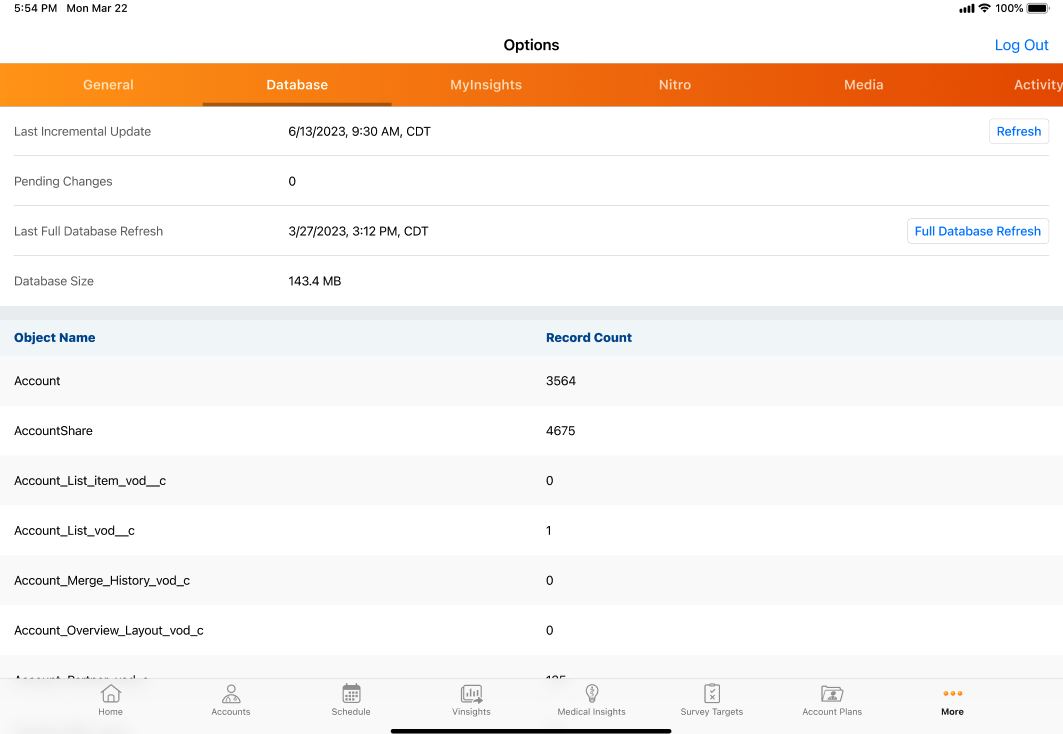The height and width of the screenshot is (734, 1063).
Task: Open the Schedule calendar icon
Action: click(351, 694)
